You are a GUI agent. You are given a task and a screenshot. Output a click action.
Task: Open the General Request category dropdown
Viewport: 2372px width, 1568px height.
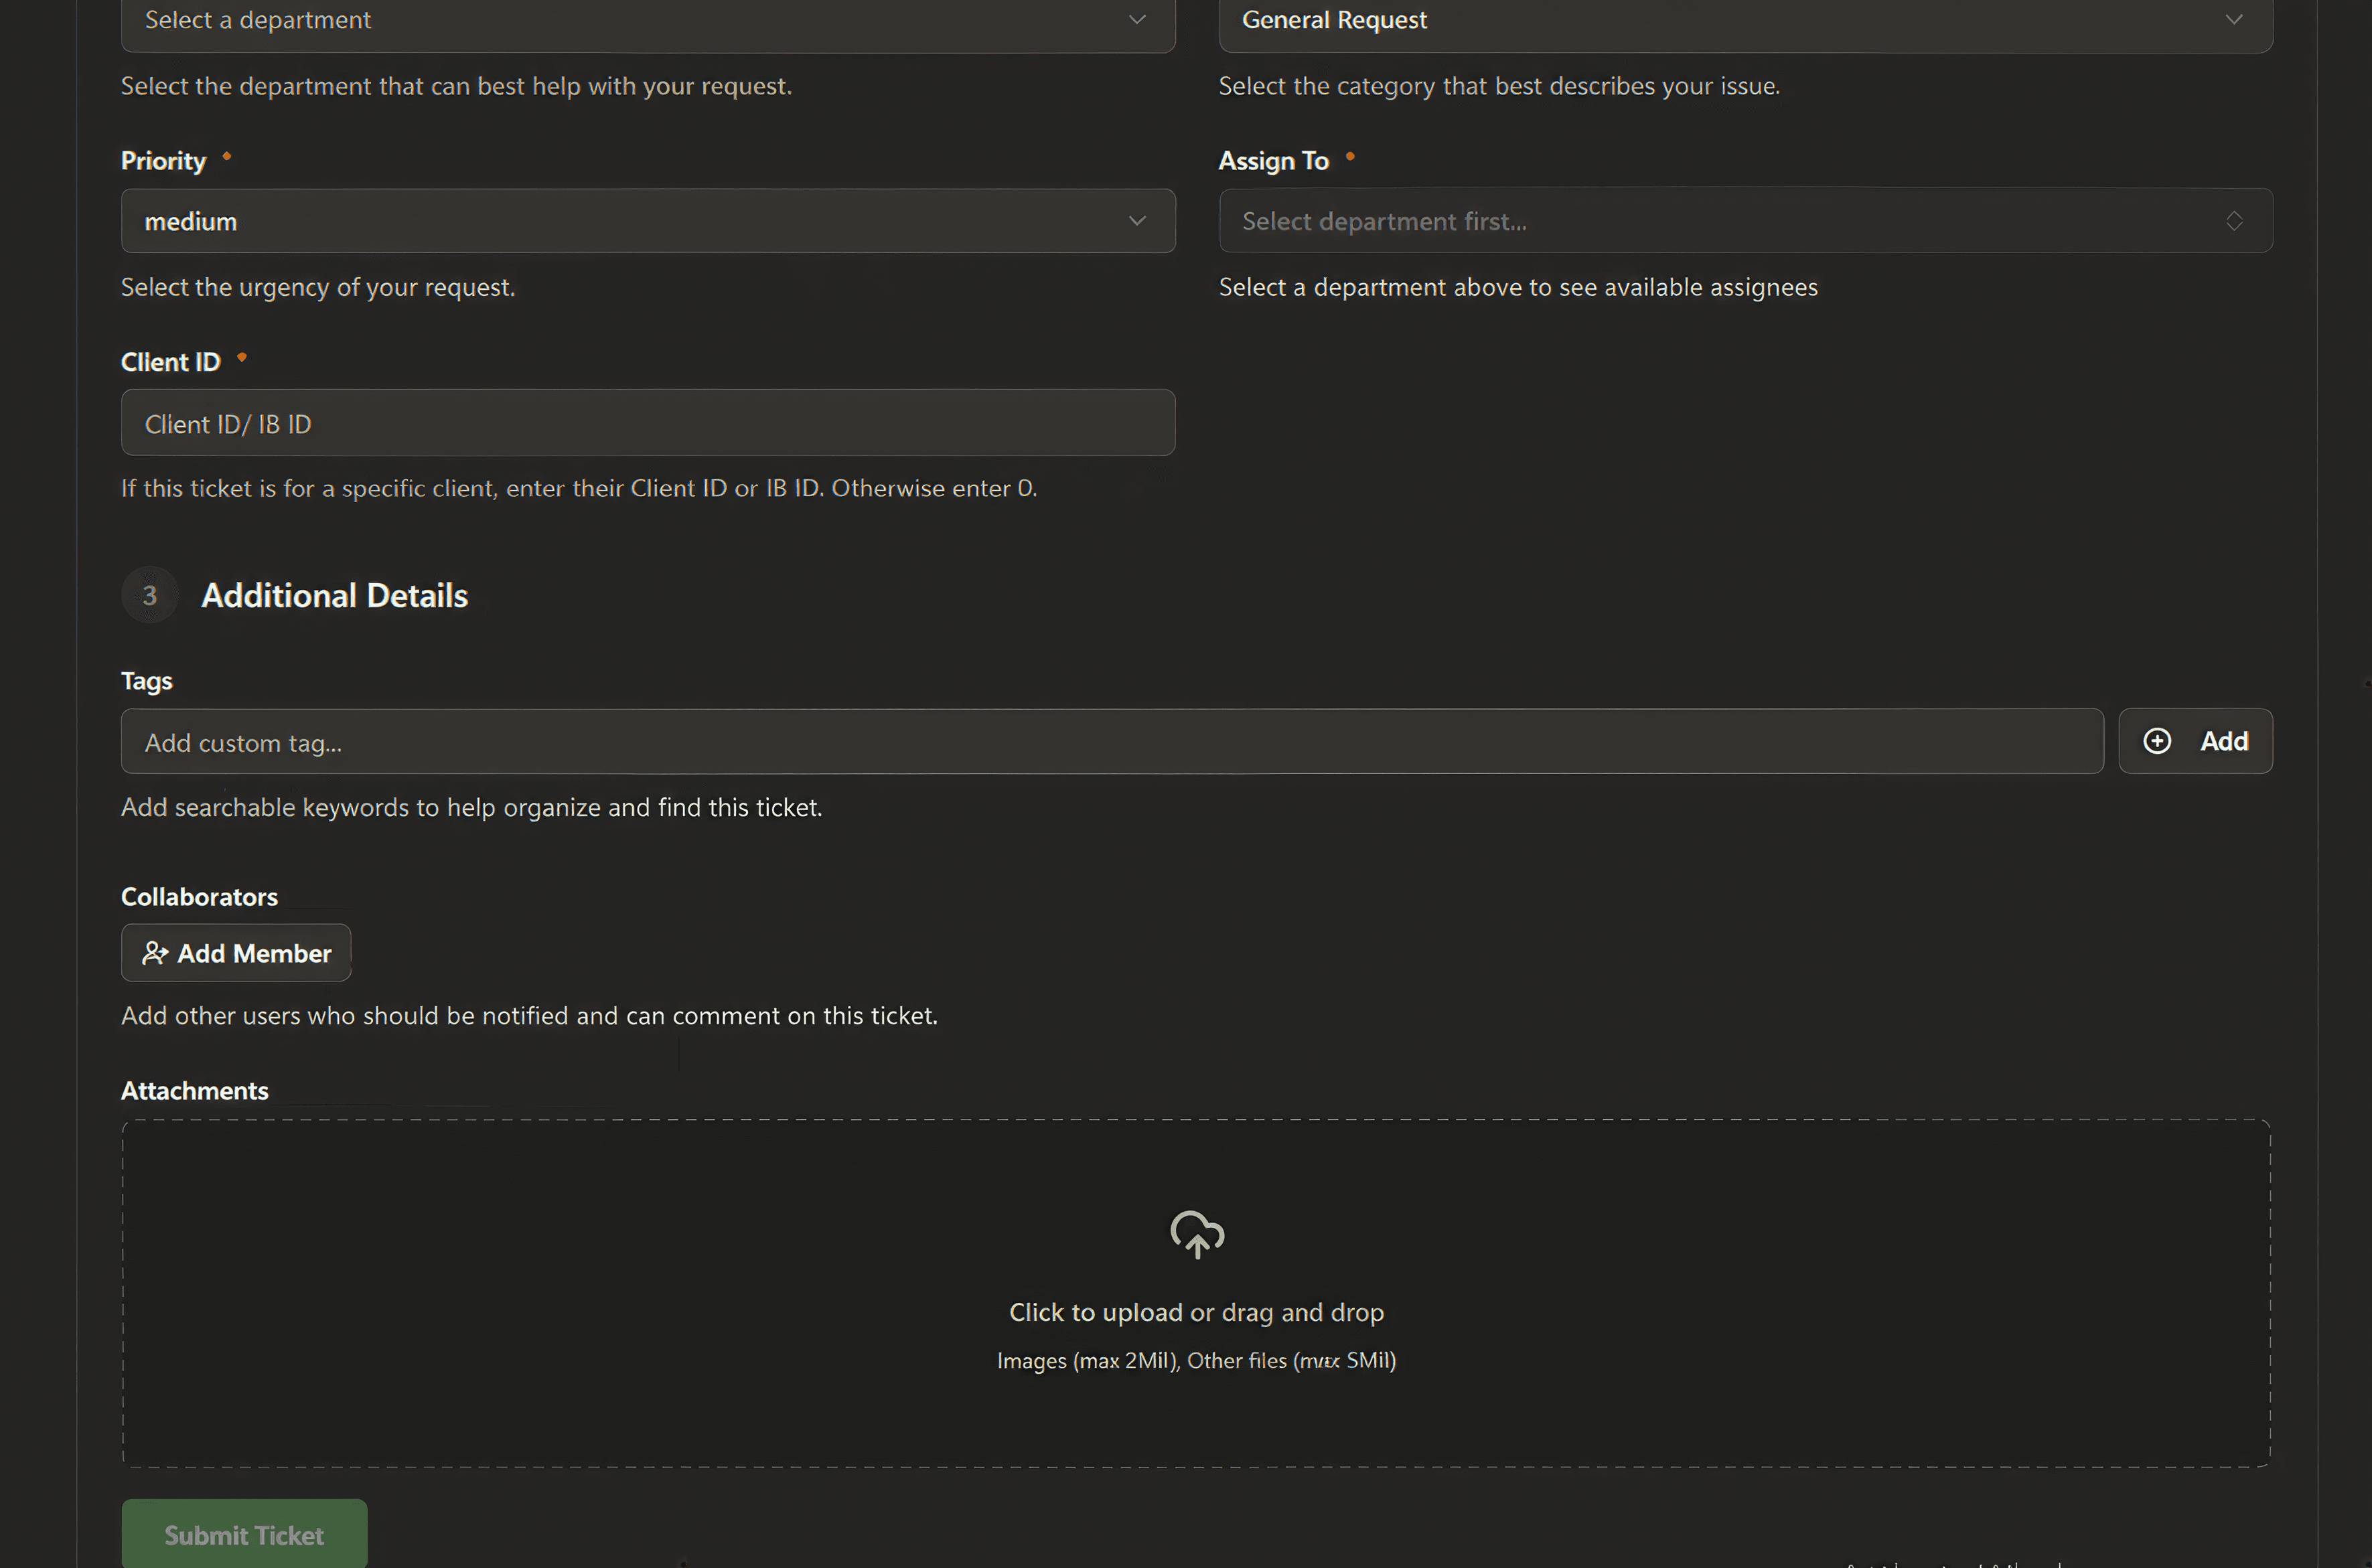pos(1745,19)
